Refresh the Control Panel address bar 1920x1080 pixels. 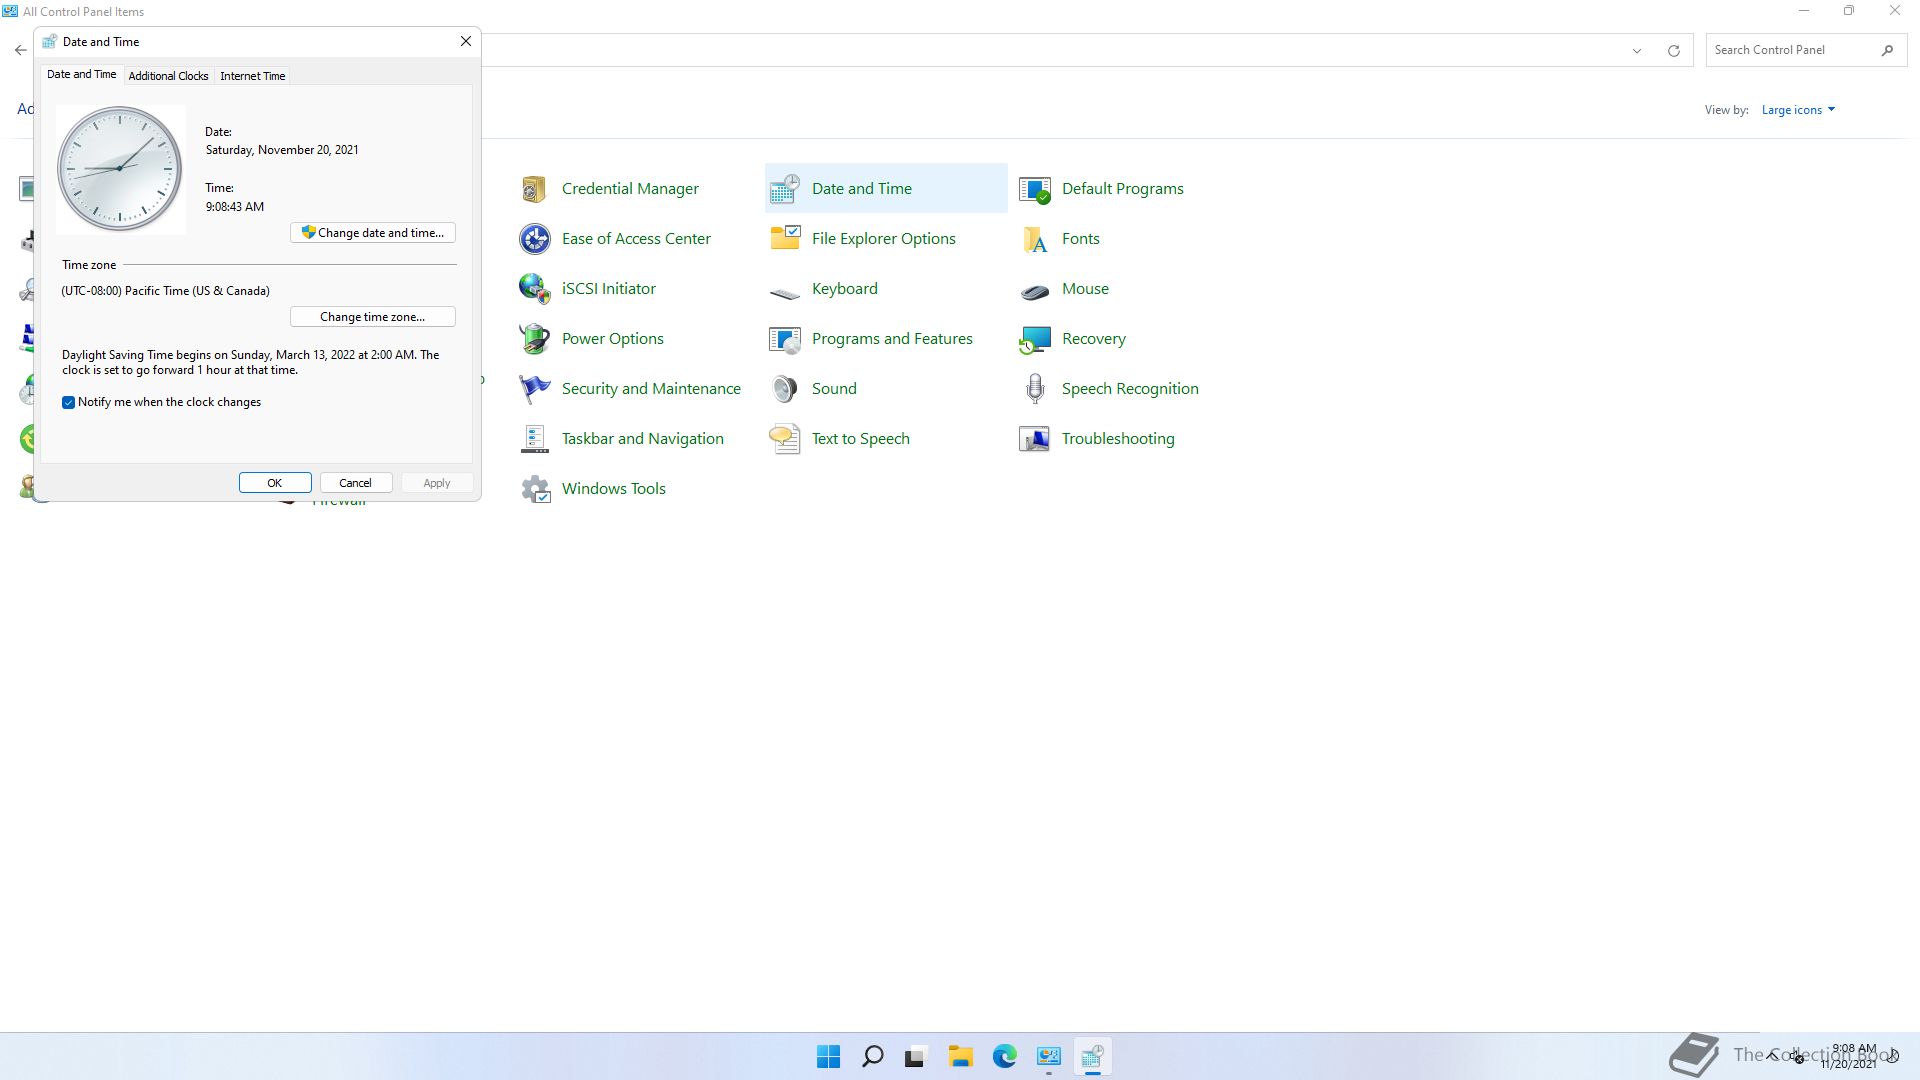point(1673,50)
